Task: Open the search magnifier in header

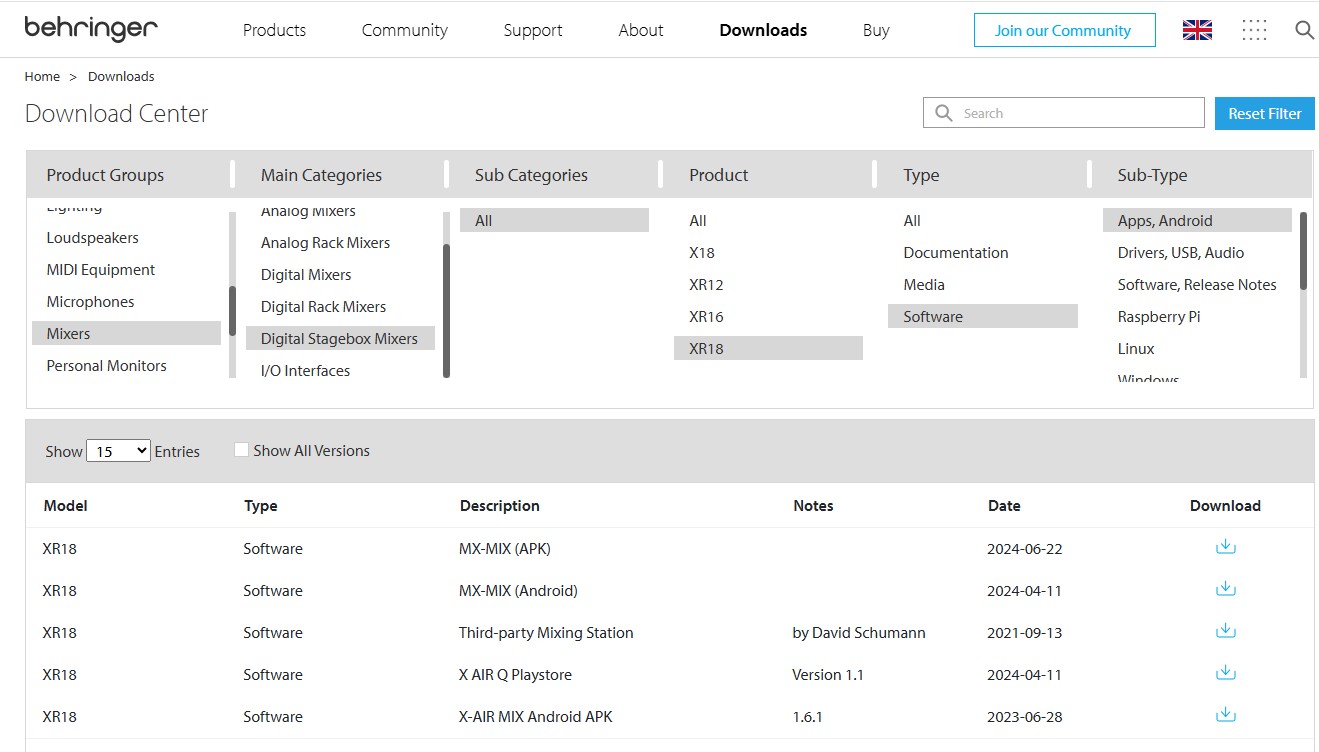Action: [x=1303, y=30]
